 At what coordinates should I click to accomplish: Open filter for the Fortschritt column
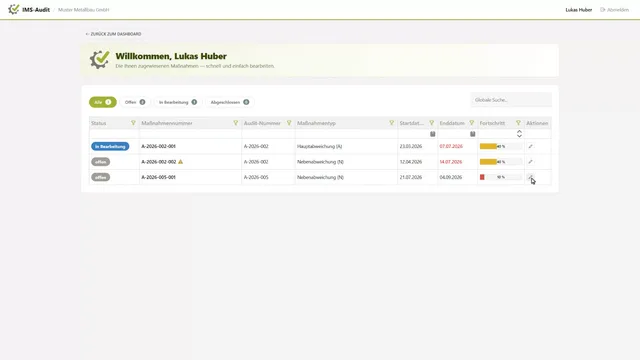(x=518, y=123)
